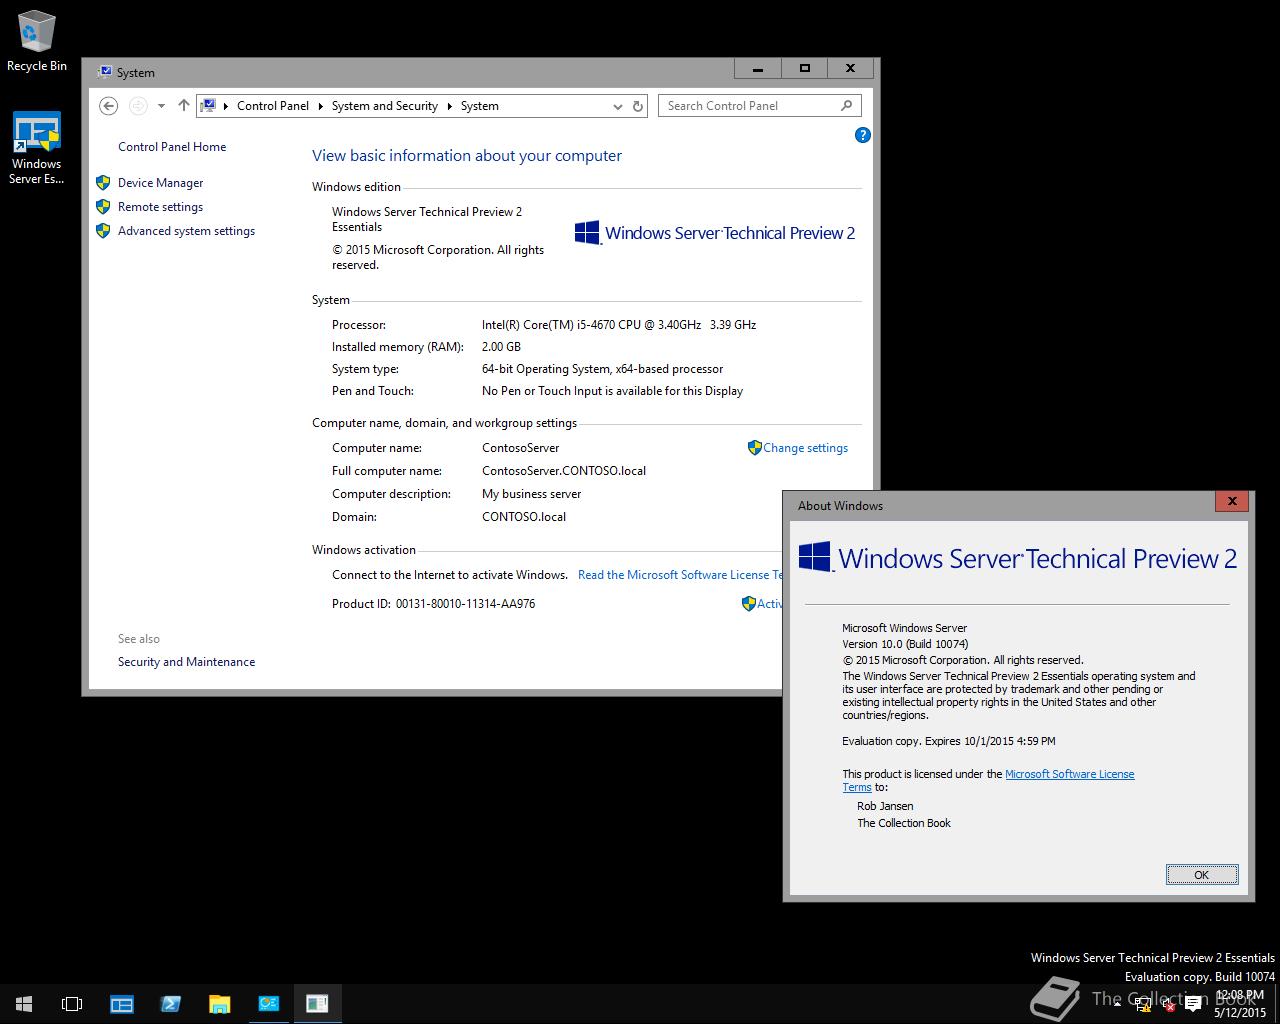Screen dimensions: 1280x1024
Task: Click the computer icon in address bar
Action: pos(208,105)
